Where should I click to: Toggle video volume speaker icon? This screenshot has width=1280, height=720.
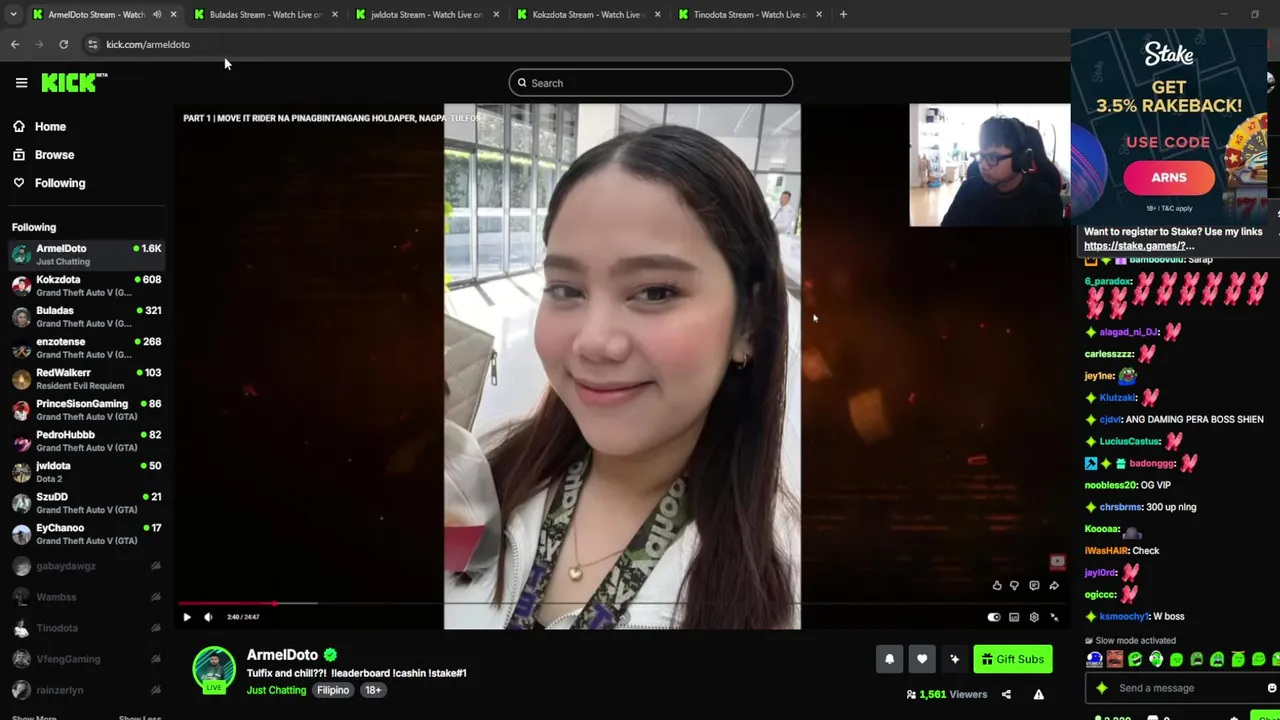(x=208, y=617)
